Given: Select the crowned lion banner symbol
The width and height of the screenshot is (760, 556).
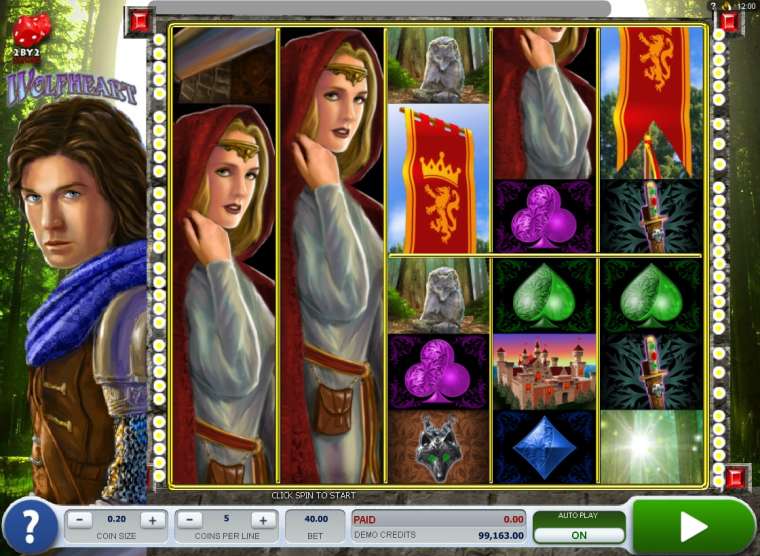Looking at the screenshot, I should [439, 178].
